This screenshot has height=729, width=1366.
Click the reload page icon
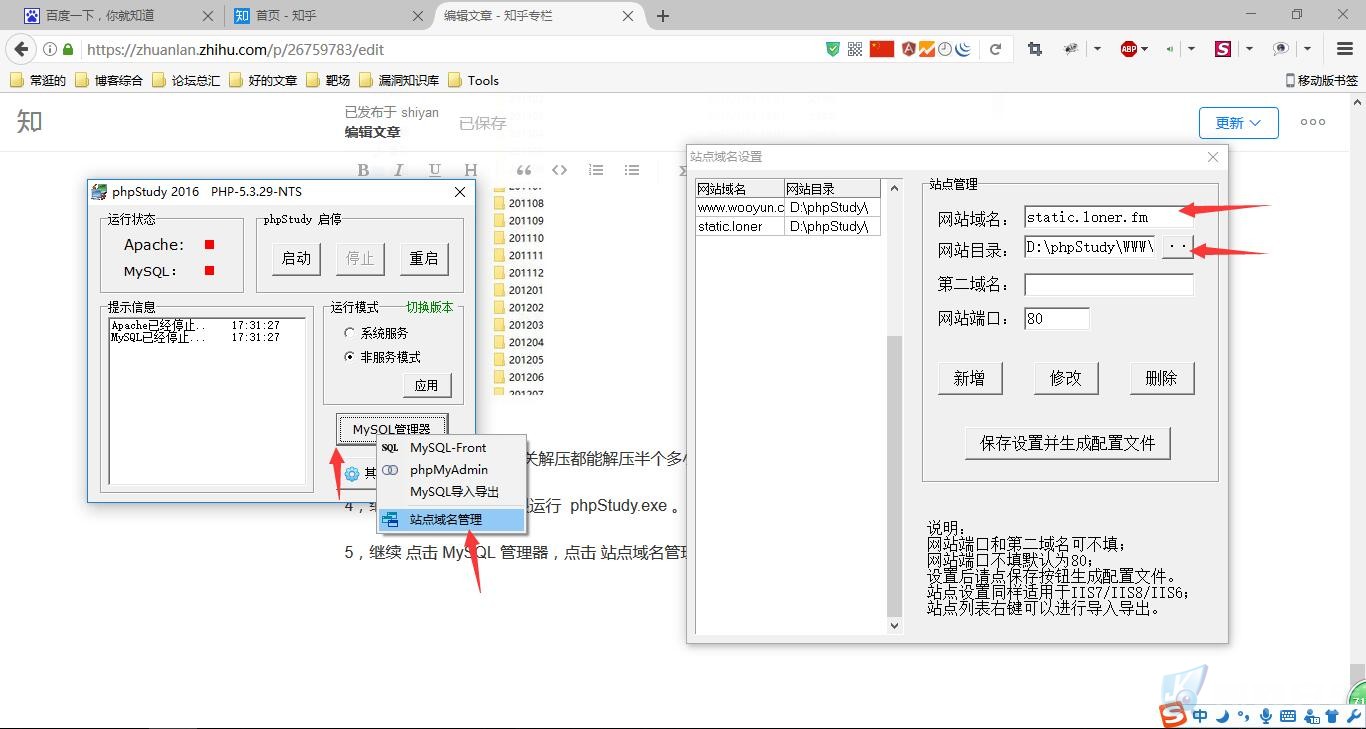[995, 49]
